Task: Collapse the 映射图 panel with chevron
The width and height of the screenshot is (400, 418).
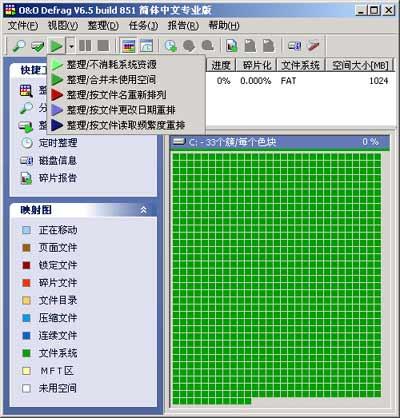Action: [x=144, y=210]
